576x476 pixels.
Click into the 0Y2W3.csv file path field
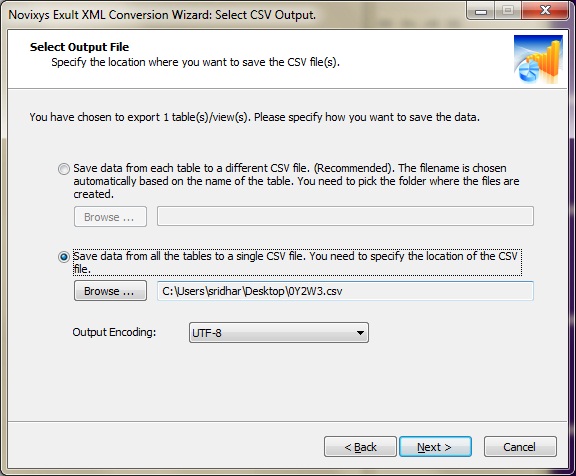pyautogui.click(x=345, y=291)
